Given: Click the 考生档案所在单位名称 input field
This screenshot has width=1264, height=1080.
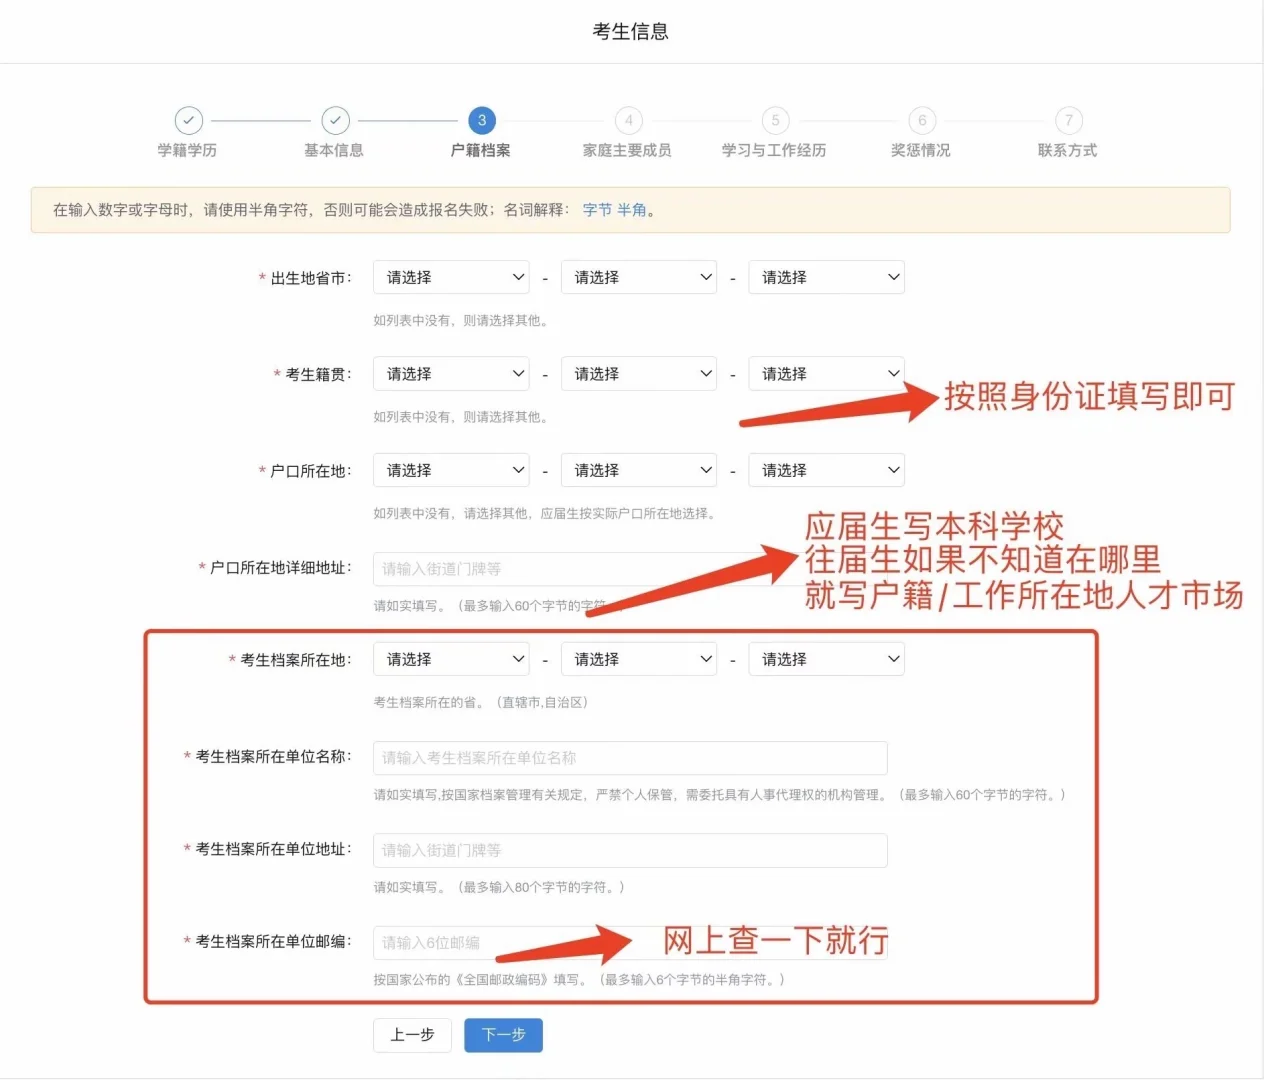Looking at the screenshot, I should 629,758.
